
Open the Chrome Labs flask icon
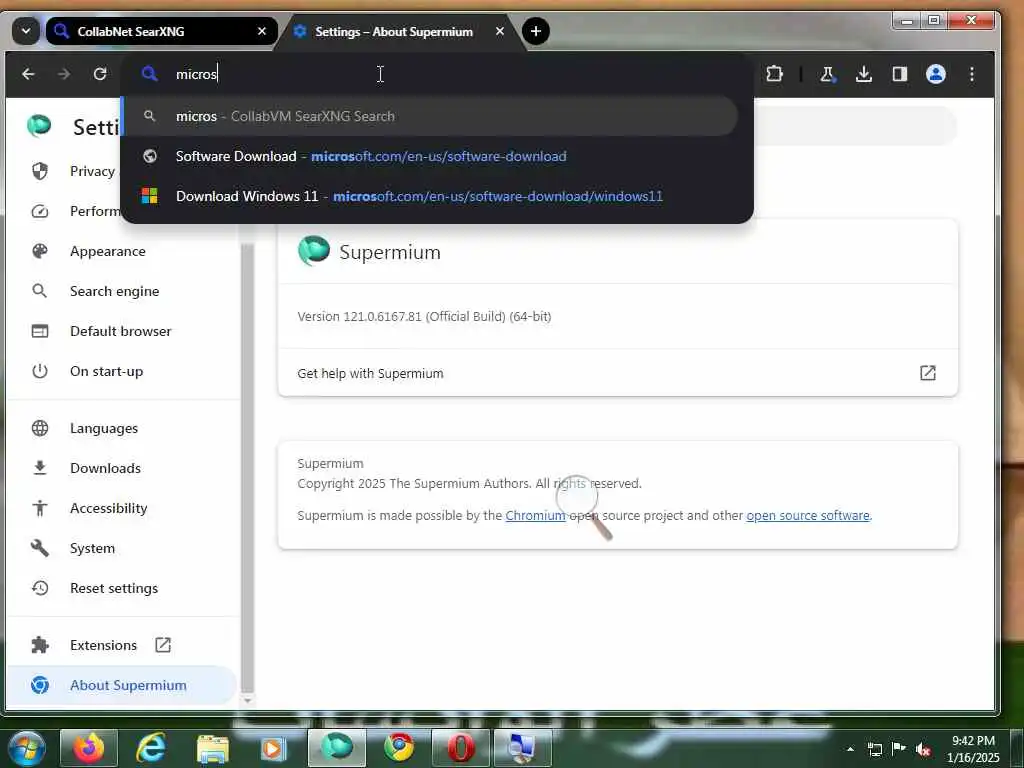coord(827,74)
